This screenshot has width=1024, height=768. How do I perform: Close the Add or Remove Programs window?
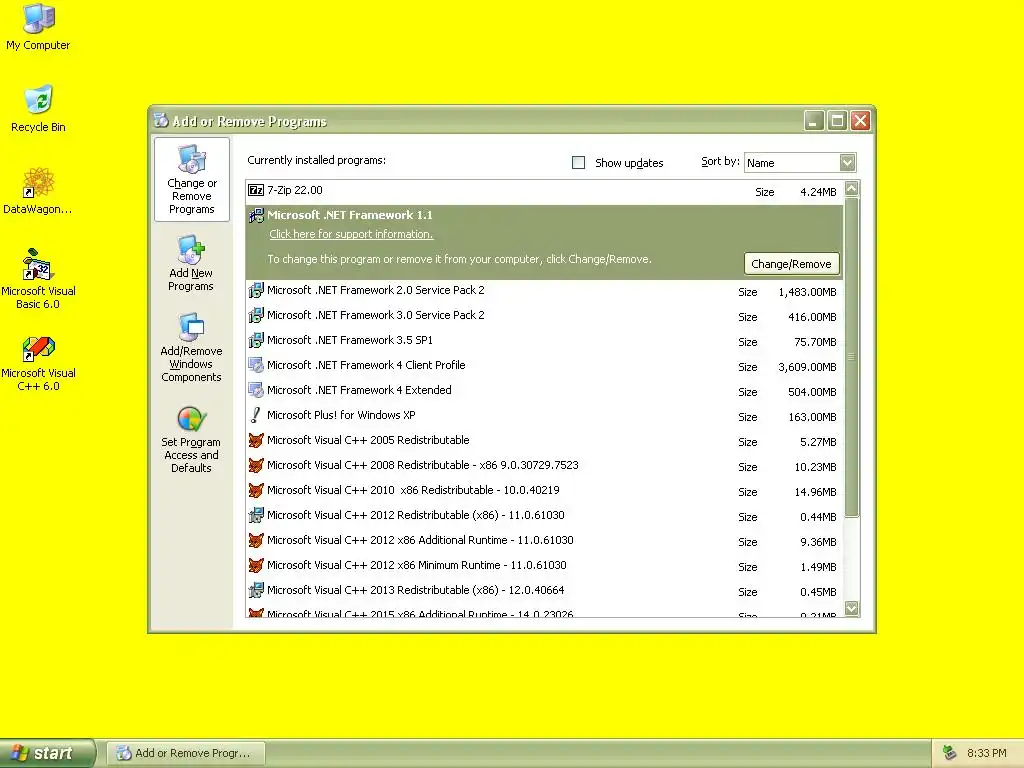click(861, 121)
